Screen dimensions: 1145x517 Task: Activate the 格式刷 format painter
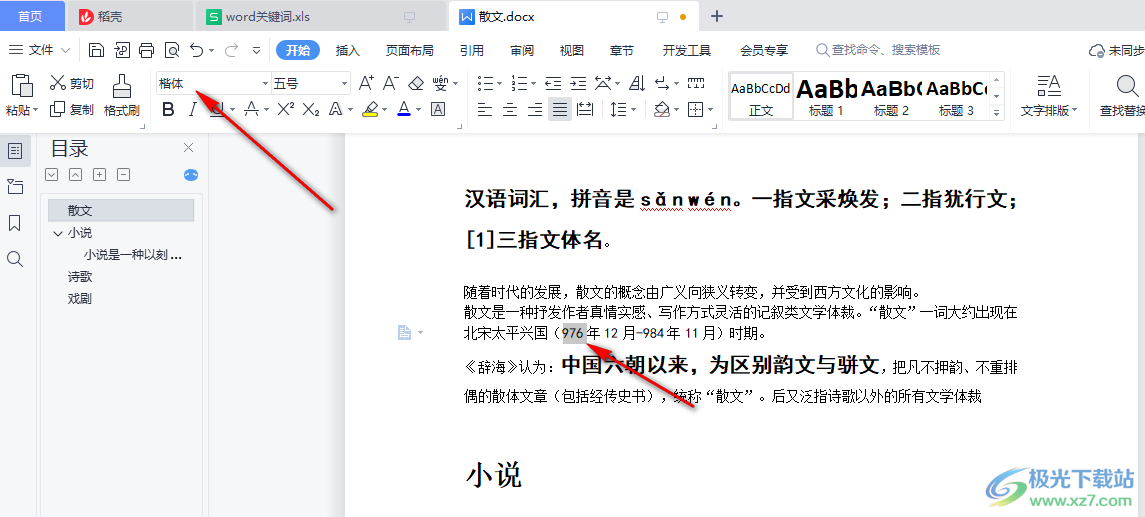point(121,96)
